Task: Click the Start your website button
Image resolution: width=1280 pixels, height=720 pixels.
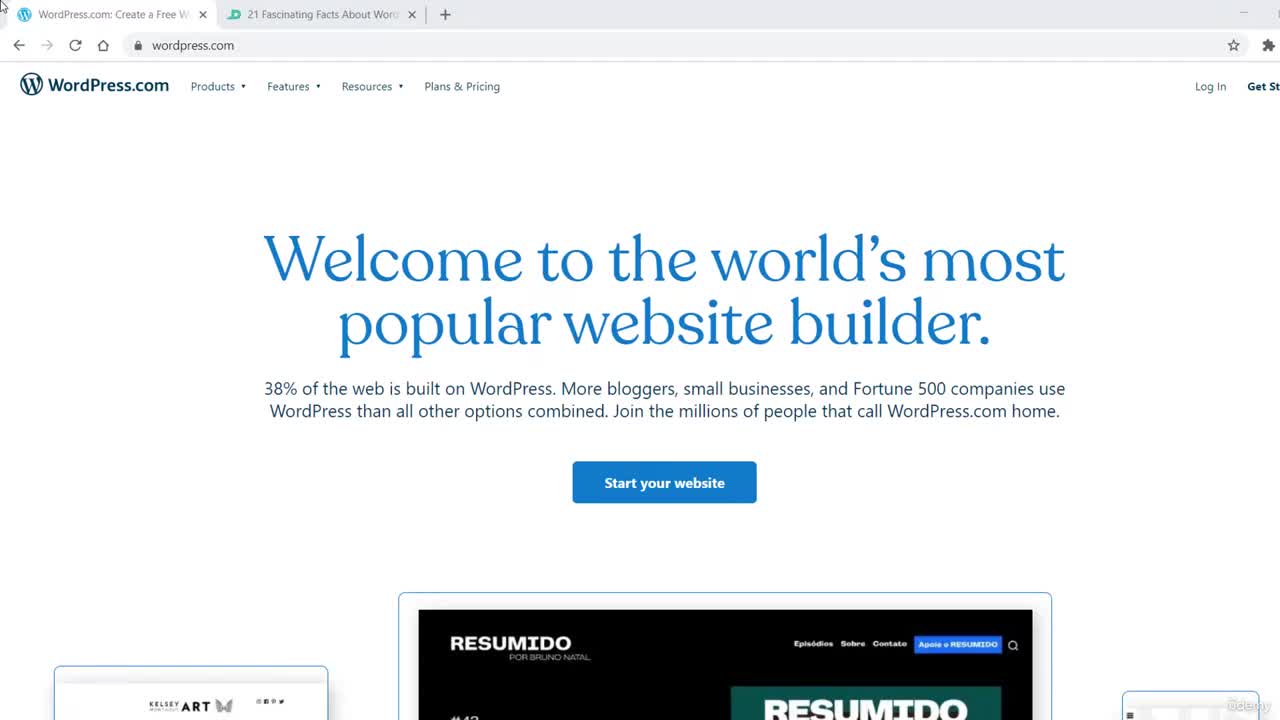Action: coord(664,482)
